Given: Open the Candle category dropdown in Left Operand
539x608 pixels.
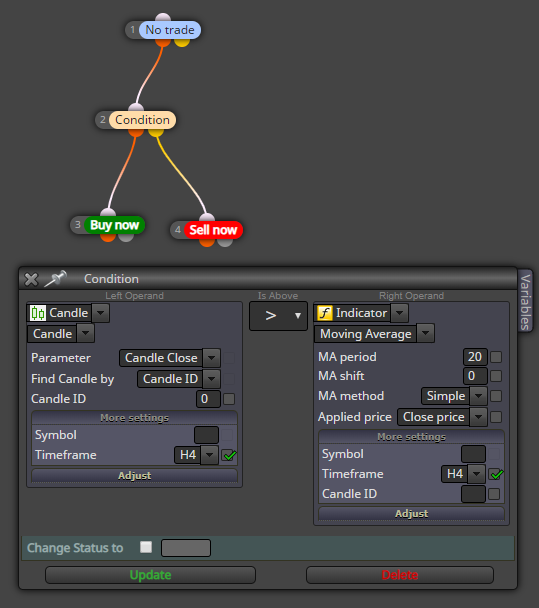Looking at the screenshot, I should 100,313.
